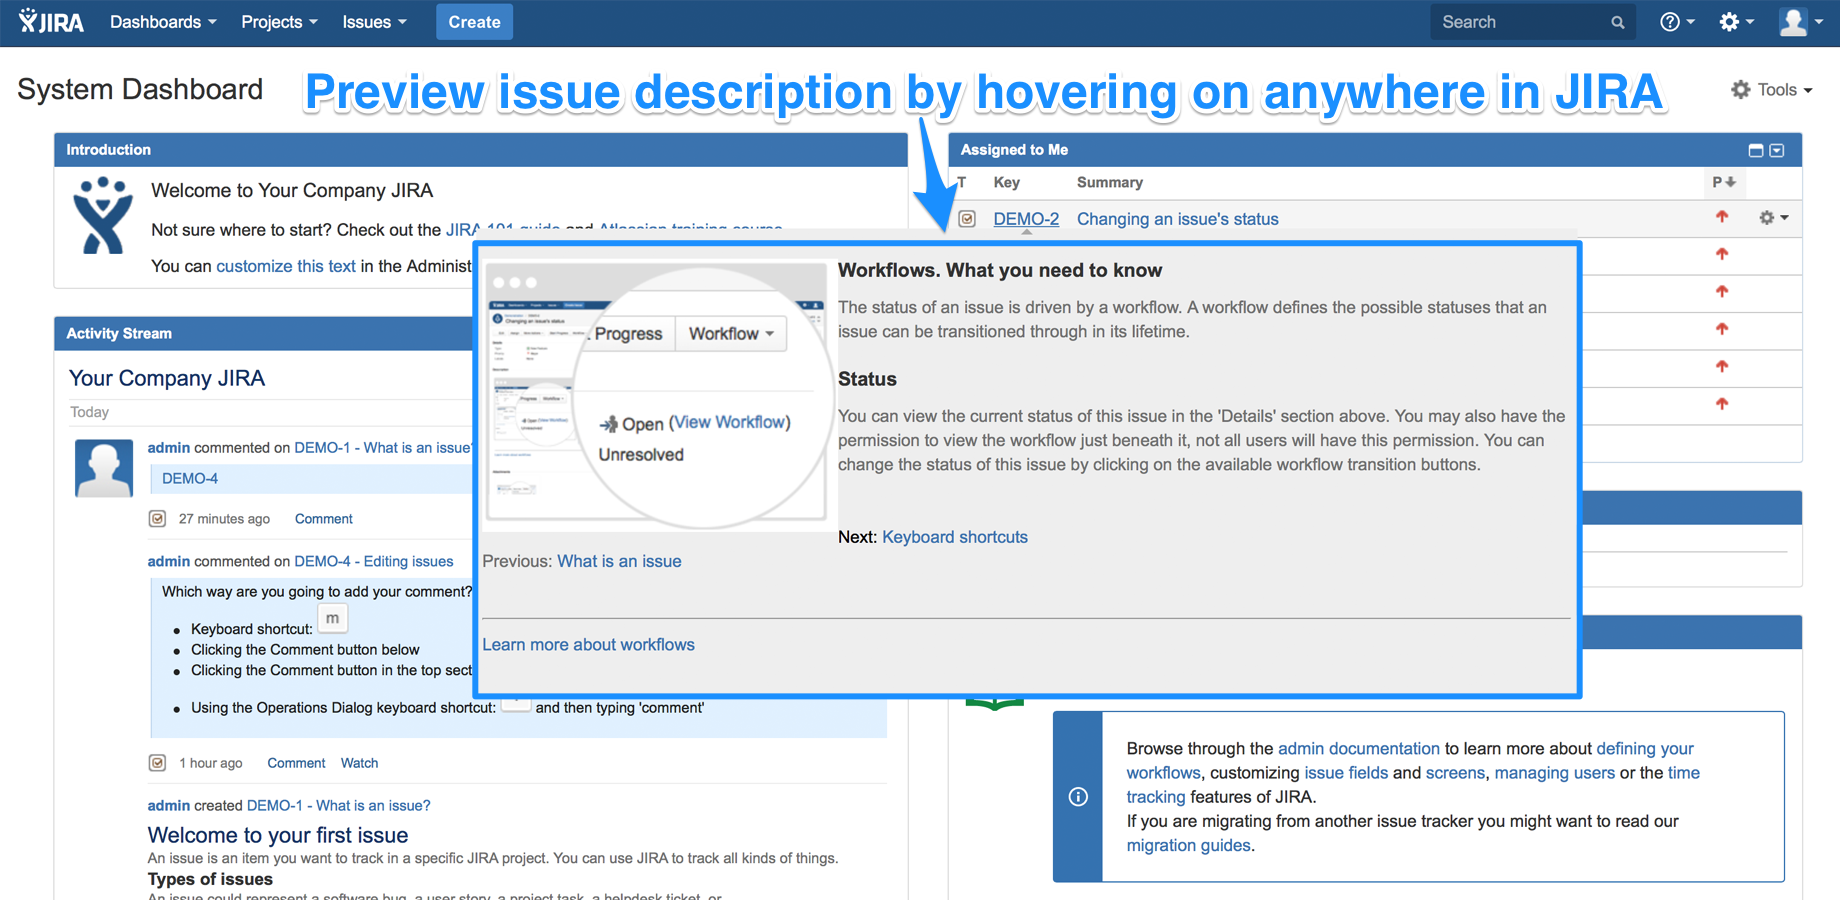
Task: Sort by Key column header
Action: [1006, 182]
